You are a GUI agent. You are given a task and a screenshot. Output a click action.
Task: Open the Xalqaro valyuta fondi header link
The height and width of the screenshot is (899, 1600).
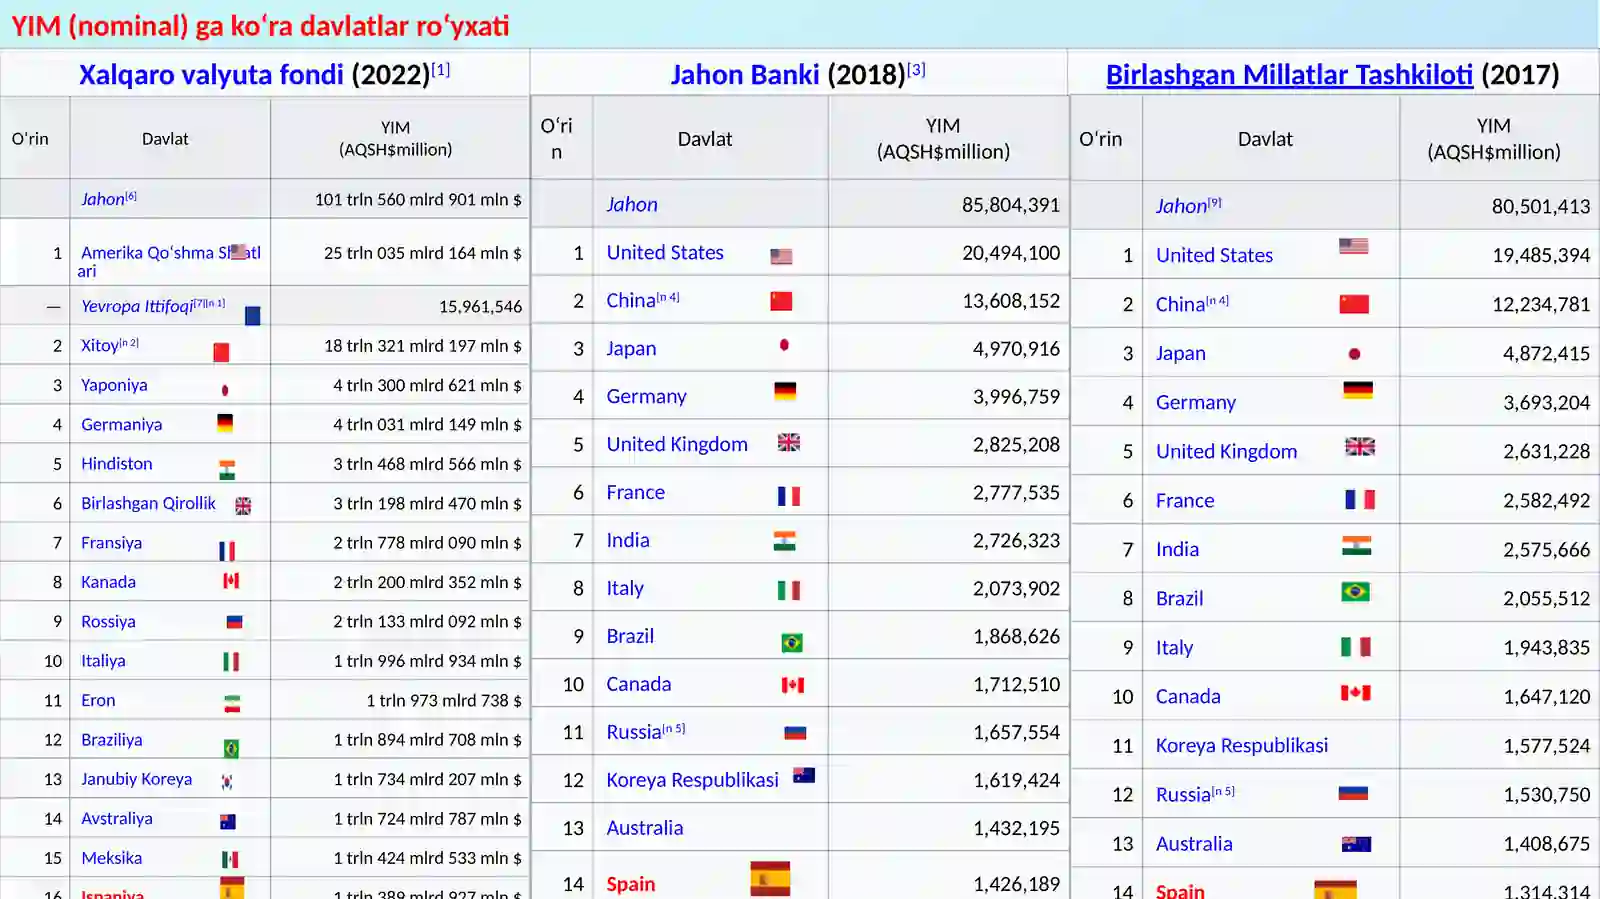(x=211, y=75)
